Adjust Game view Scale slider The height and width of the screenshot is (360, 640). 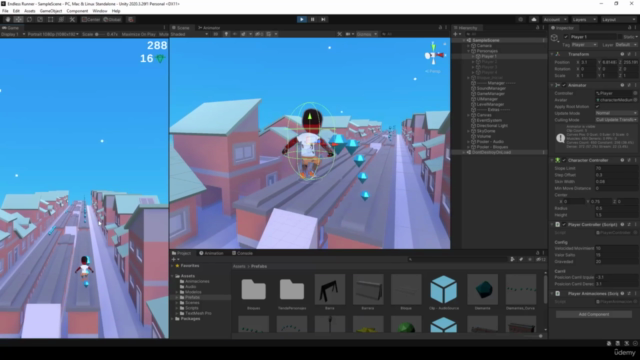coord(100,34)
